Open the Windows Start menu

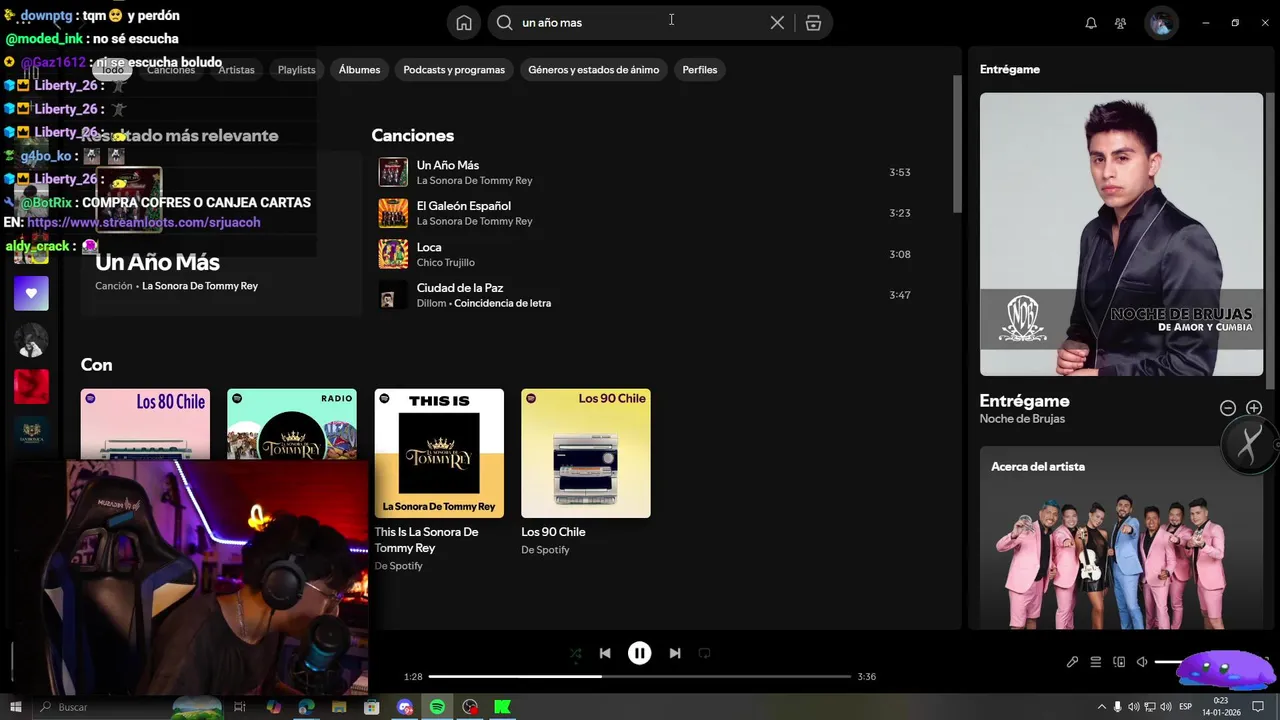click(15, 707)
